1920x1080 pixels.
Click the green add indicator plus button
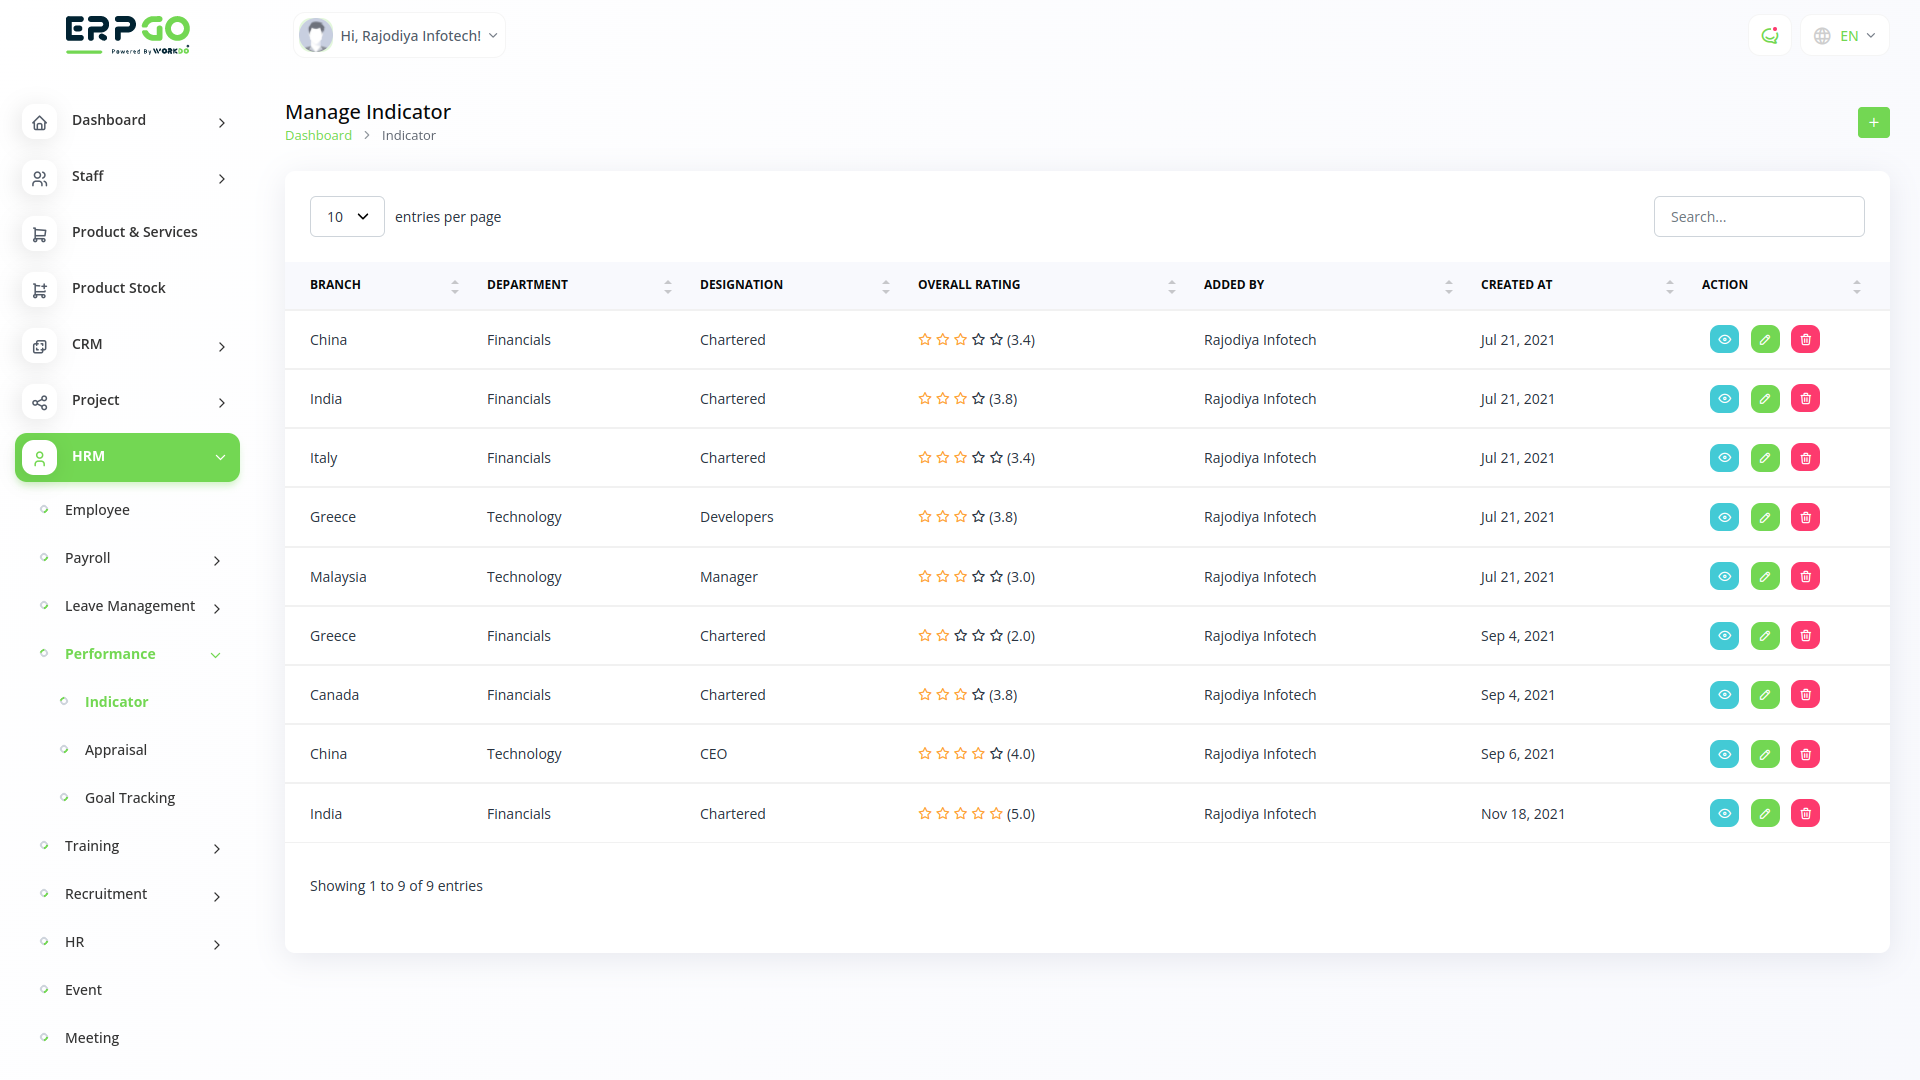[x=1873, y=122]
